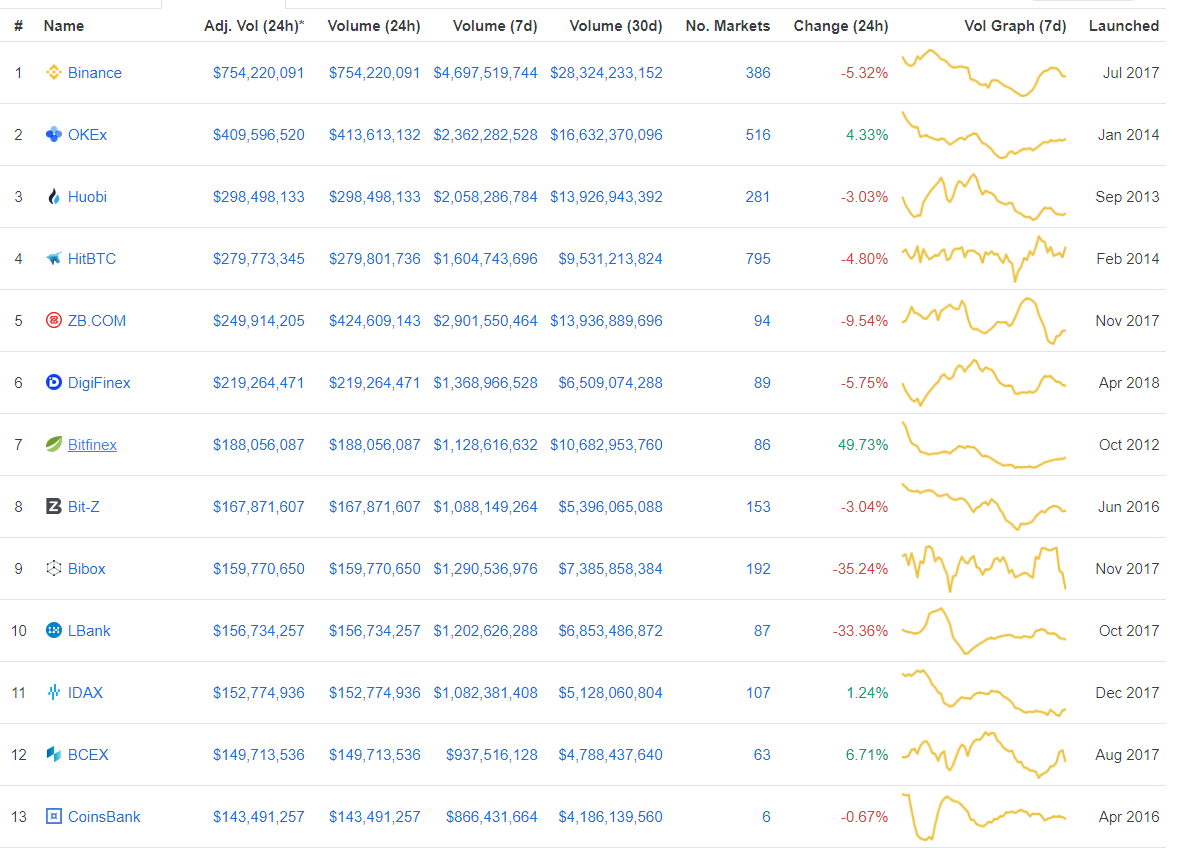This screenshot has height=848, width=1180.
Task: Click the Binance logo icon
Action: tap(54, 73)
